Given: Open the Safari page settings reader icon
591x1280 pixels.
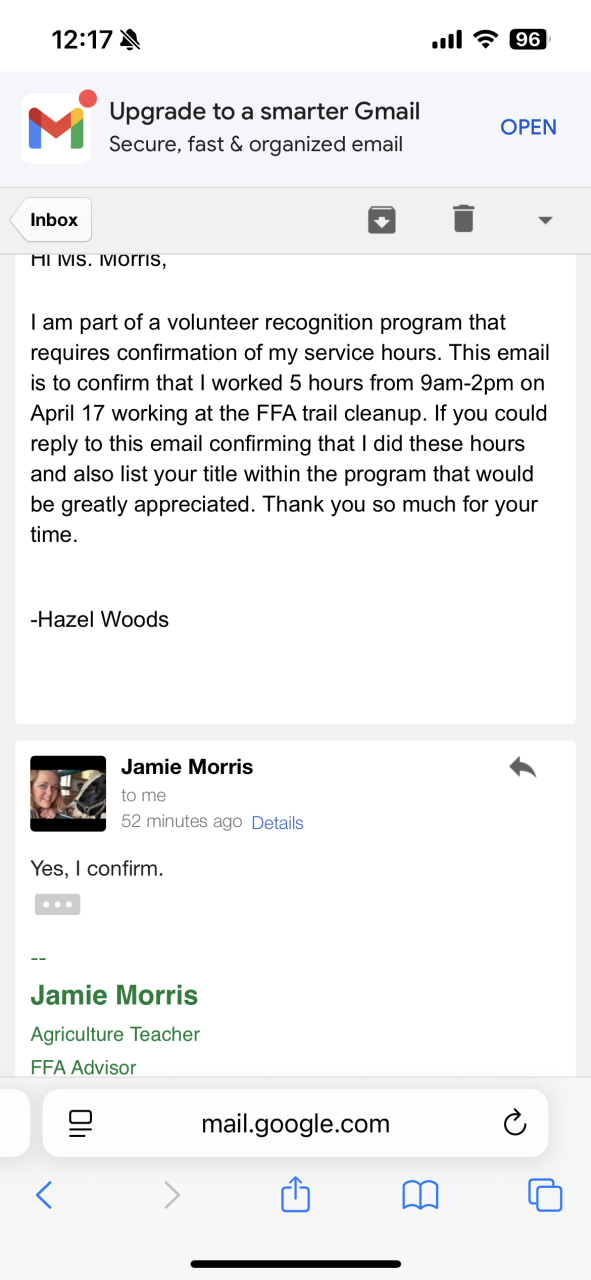Looking at the screenshot, I should pos(81,1123).
